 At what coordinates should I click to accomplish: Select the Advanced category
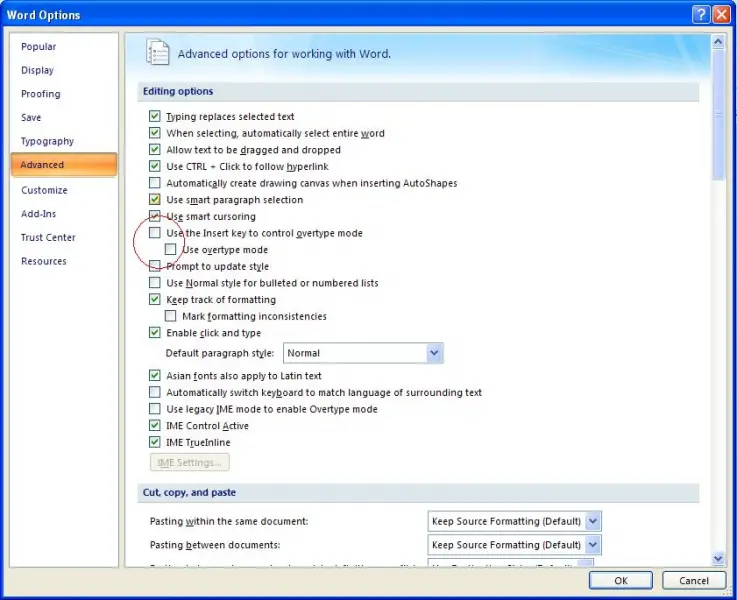pyautogui.click(x=64, y=164)
